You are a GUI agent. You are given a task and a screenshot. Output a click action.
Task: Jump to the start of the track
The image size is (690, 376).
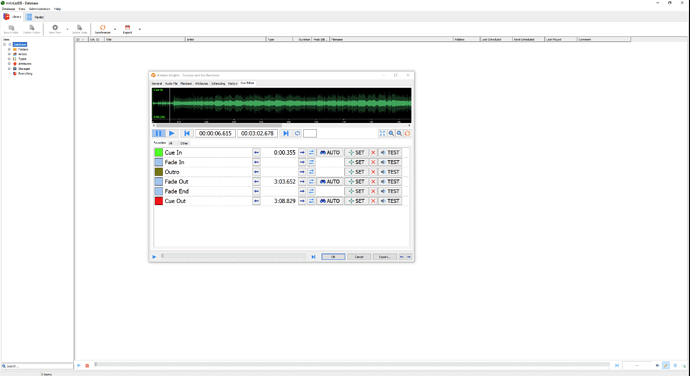(187, 133)
